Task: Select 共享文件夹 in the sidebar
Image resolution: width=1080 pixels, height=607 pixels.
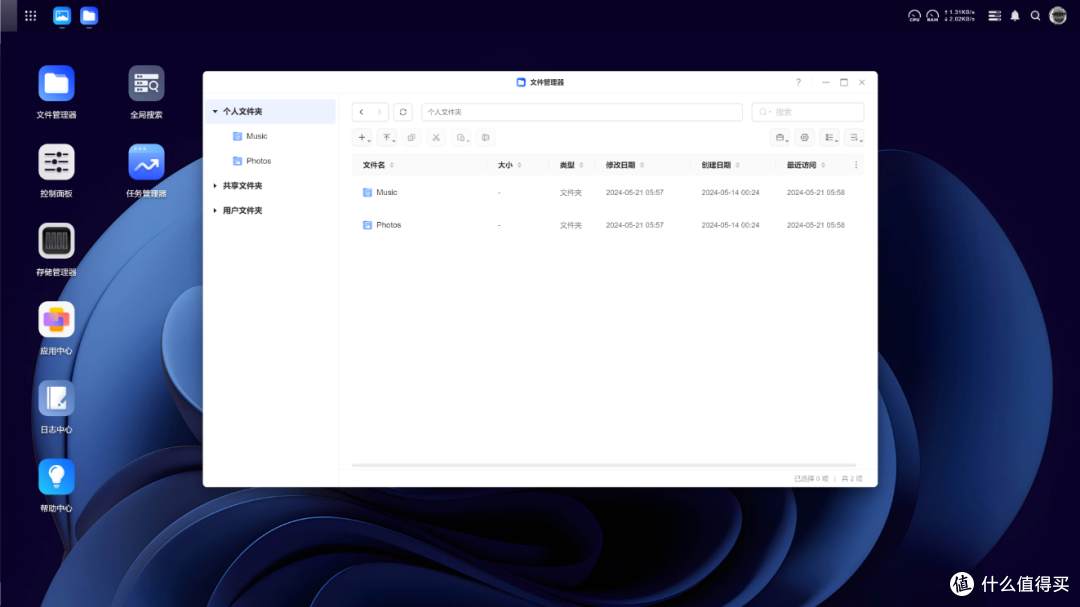Action: point(242,186)
